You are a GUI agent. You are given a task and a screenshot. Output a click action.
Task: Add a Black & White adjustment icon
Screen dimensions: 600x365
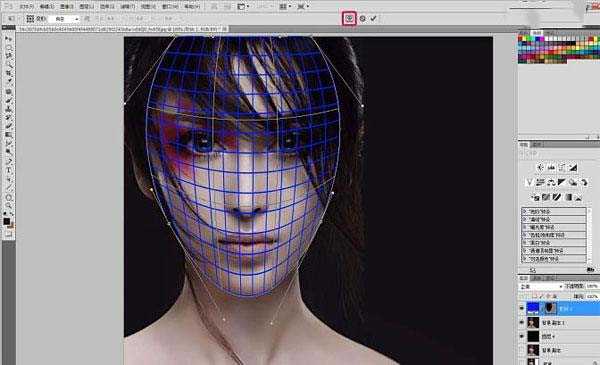[562, 182]
